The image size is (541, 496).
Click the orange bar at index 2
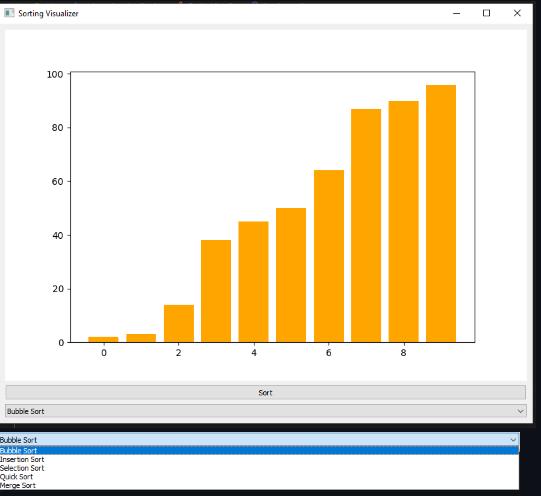pyautogui.click(x=179, y=324)
